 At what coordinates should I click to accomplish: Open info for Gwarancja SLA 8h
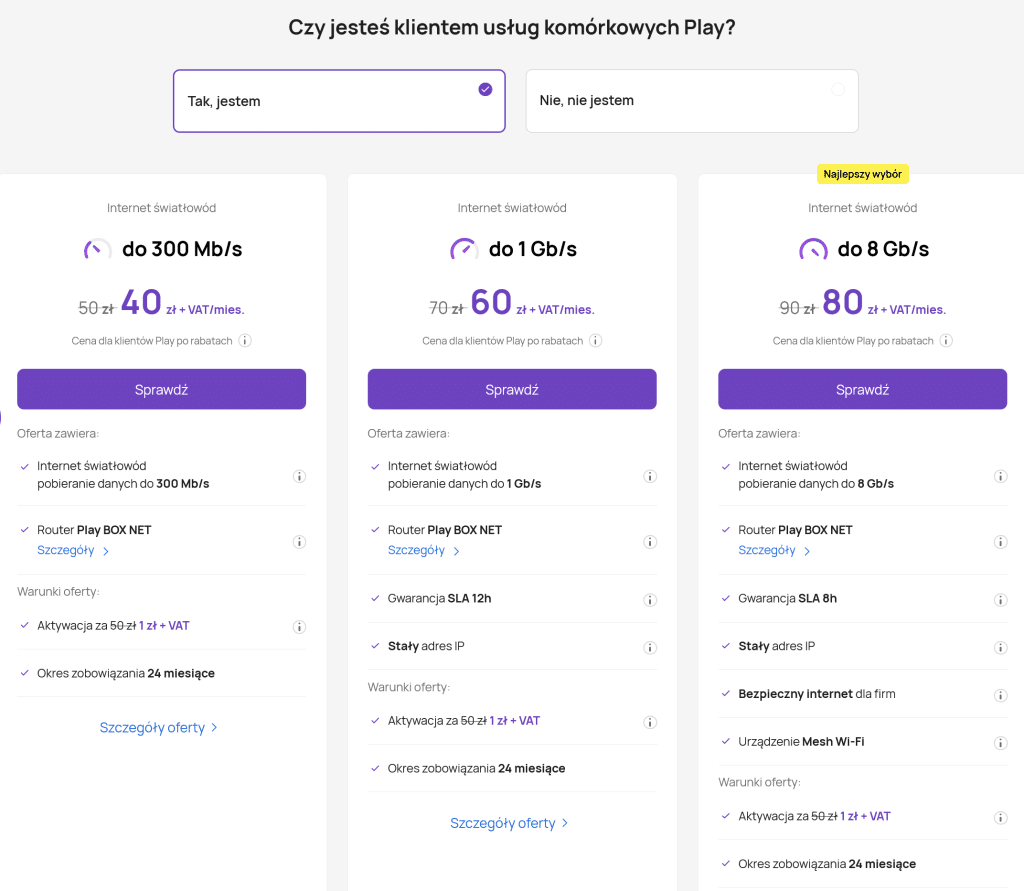coord(1000,600)
